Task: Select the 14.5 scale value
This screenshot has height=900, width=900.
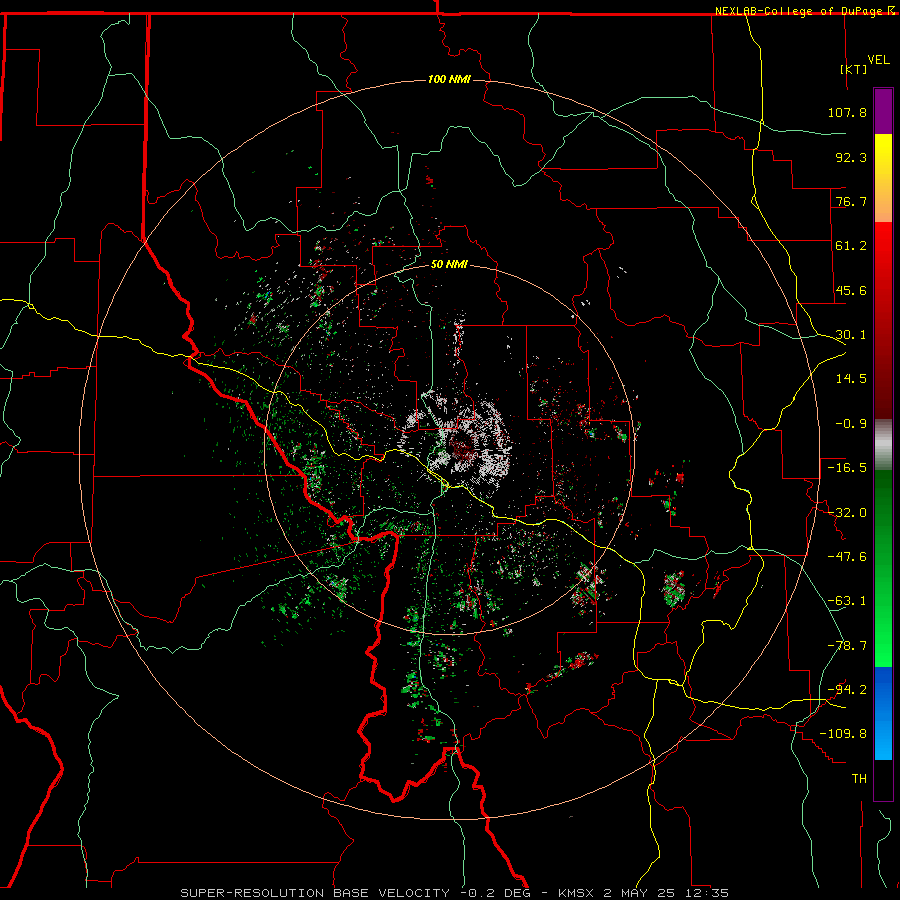Action: point(851,379)
